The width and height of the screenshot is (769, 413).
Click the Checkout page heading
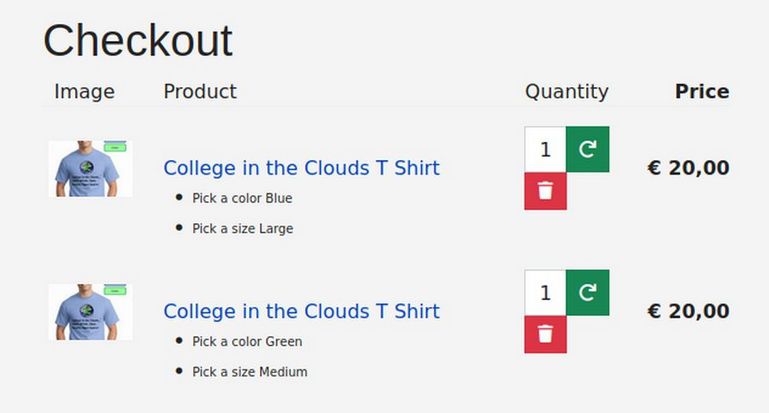pos(138,41)
